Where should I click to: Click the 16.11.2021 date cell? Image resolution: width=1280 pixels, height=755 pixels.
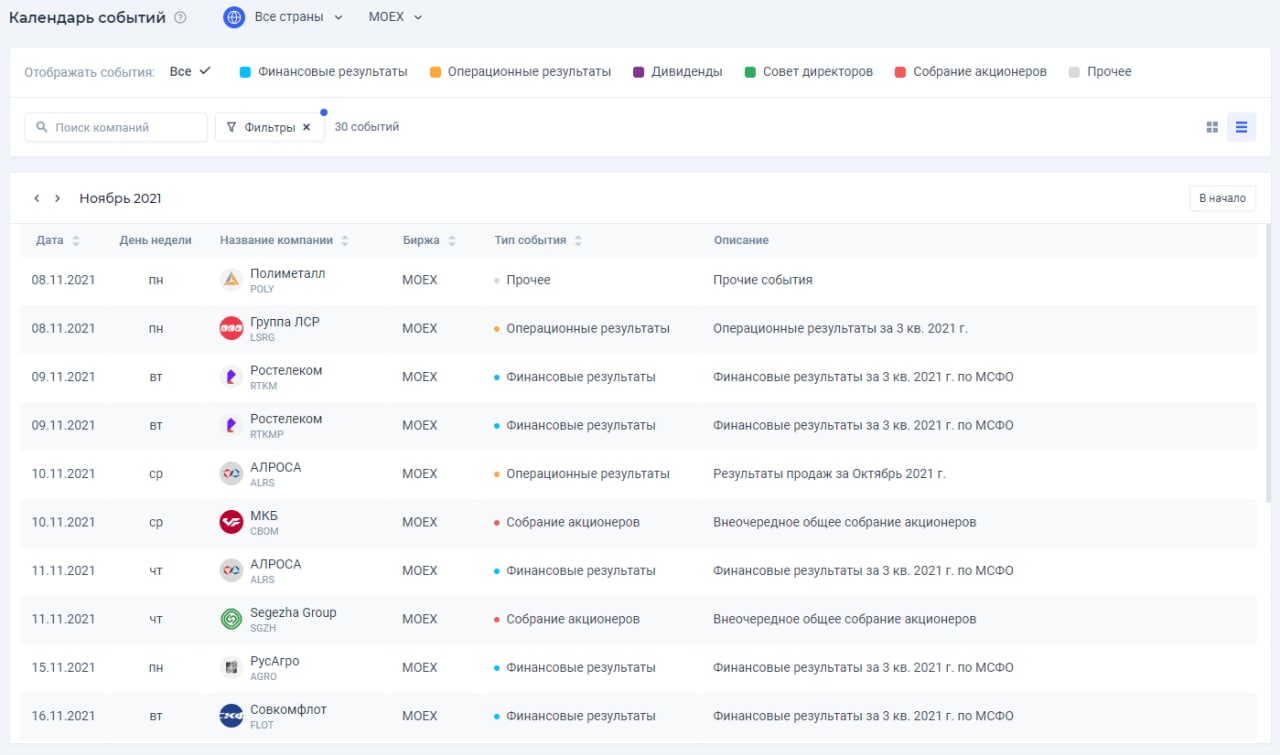point(63,716)
